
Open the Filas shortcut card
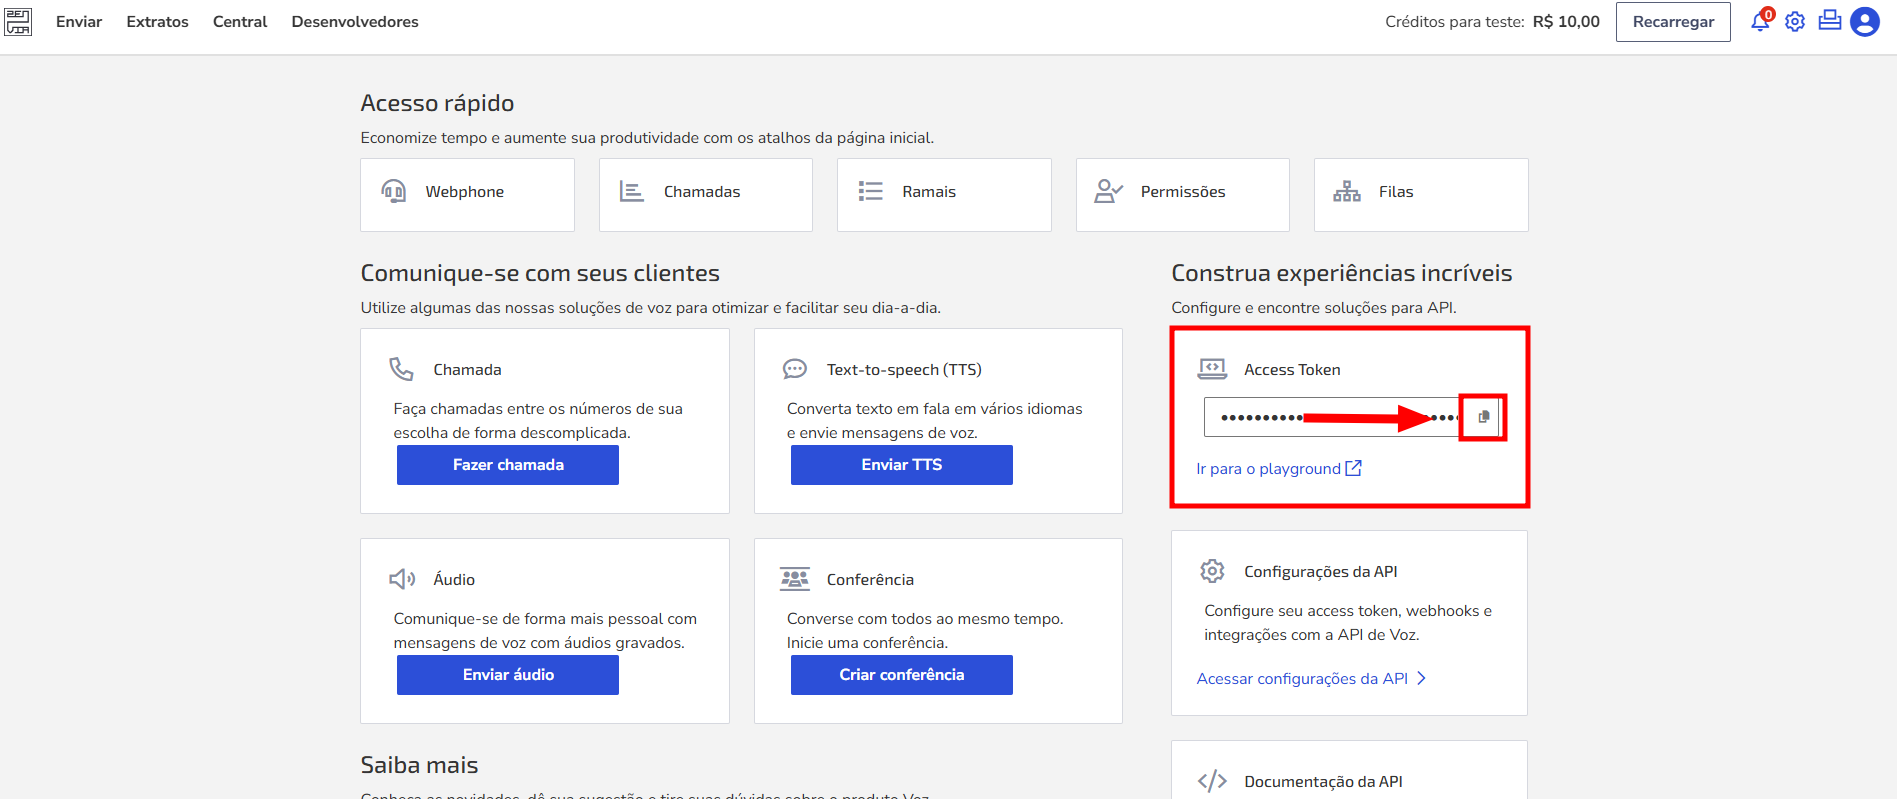[x=1420, y=194]
